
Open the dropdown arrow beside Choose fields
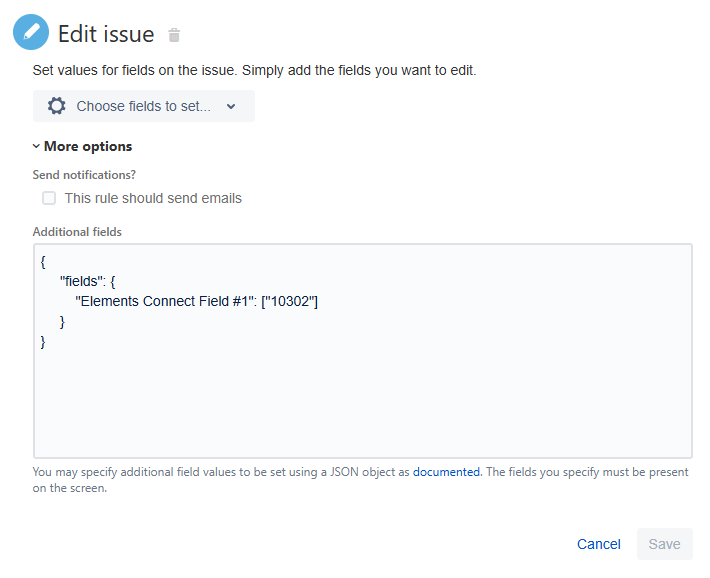coord(231,107)
